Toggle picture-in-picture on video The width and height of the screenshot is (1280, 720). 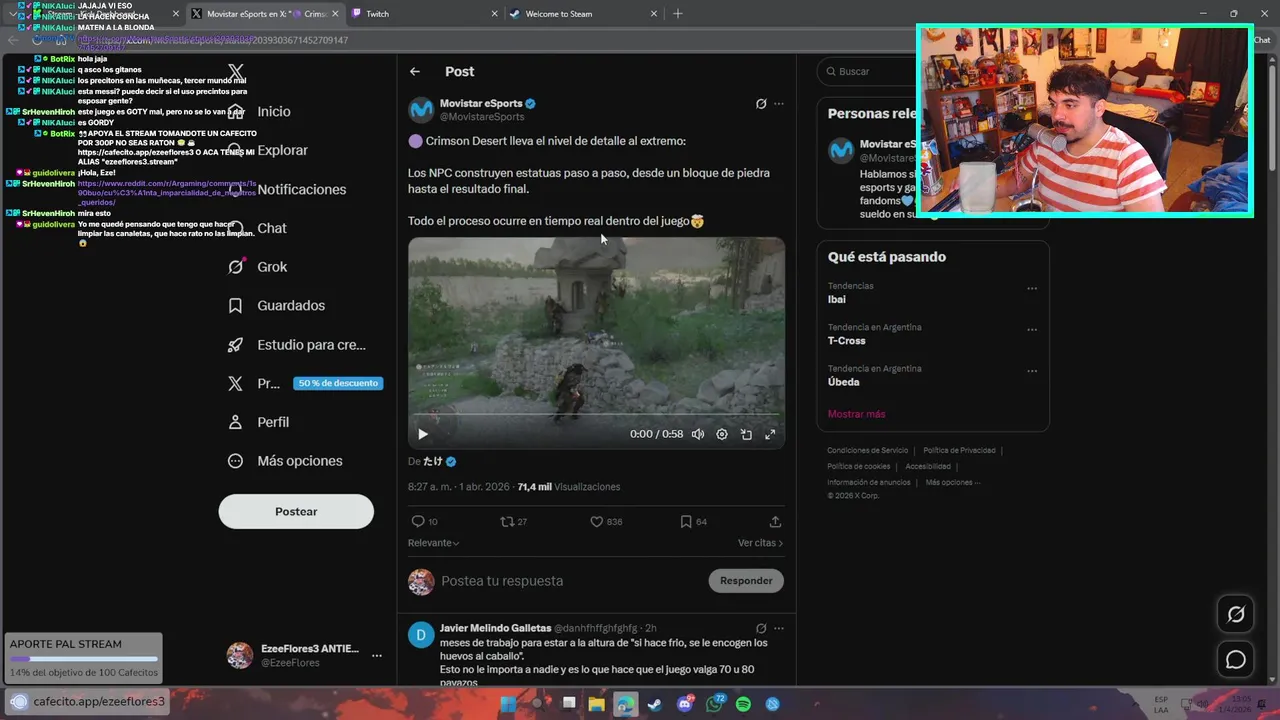click(x=746, y=434)
